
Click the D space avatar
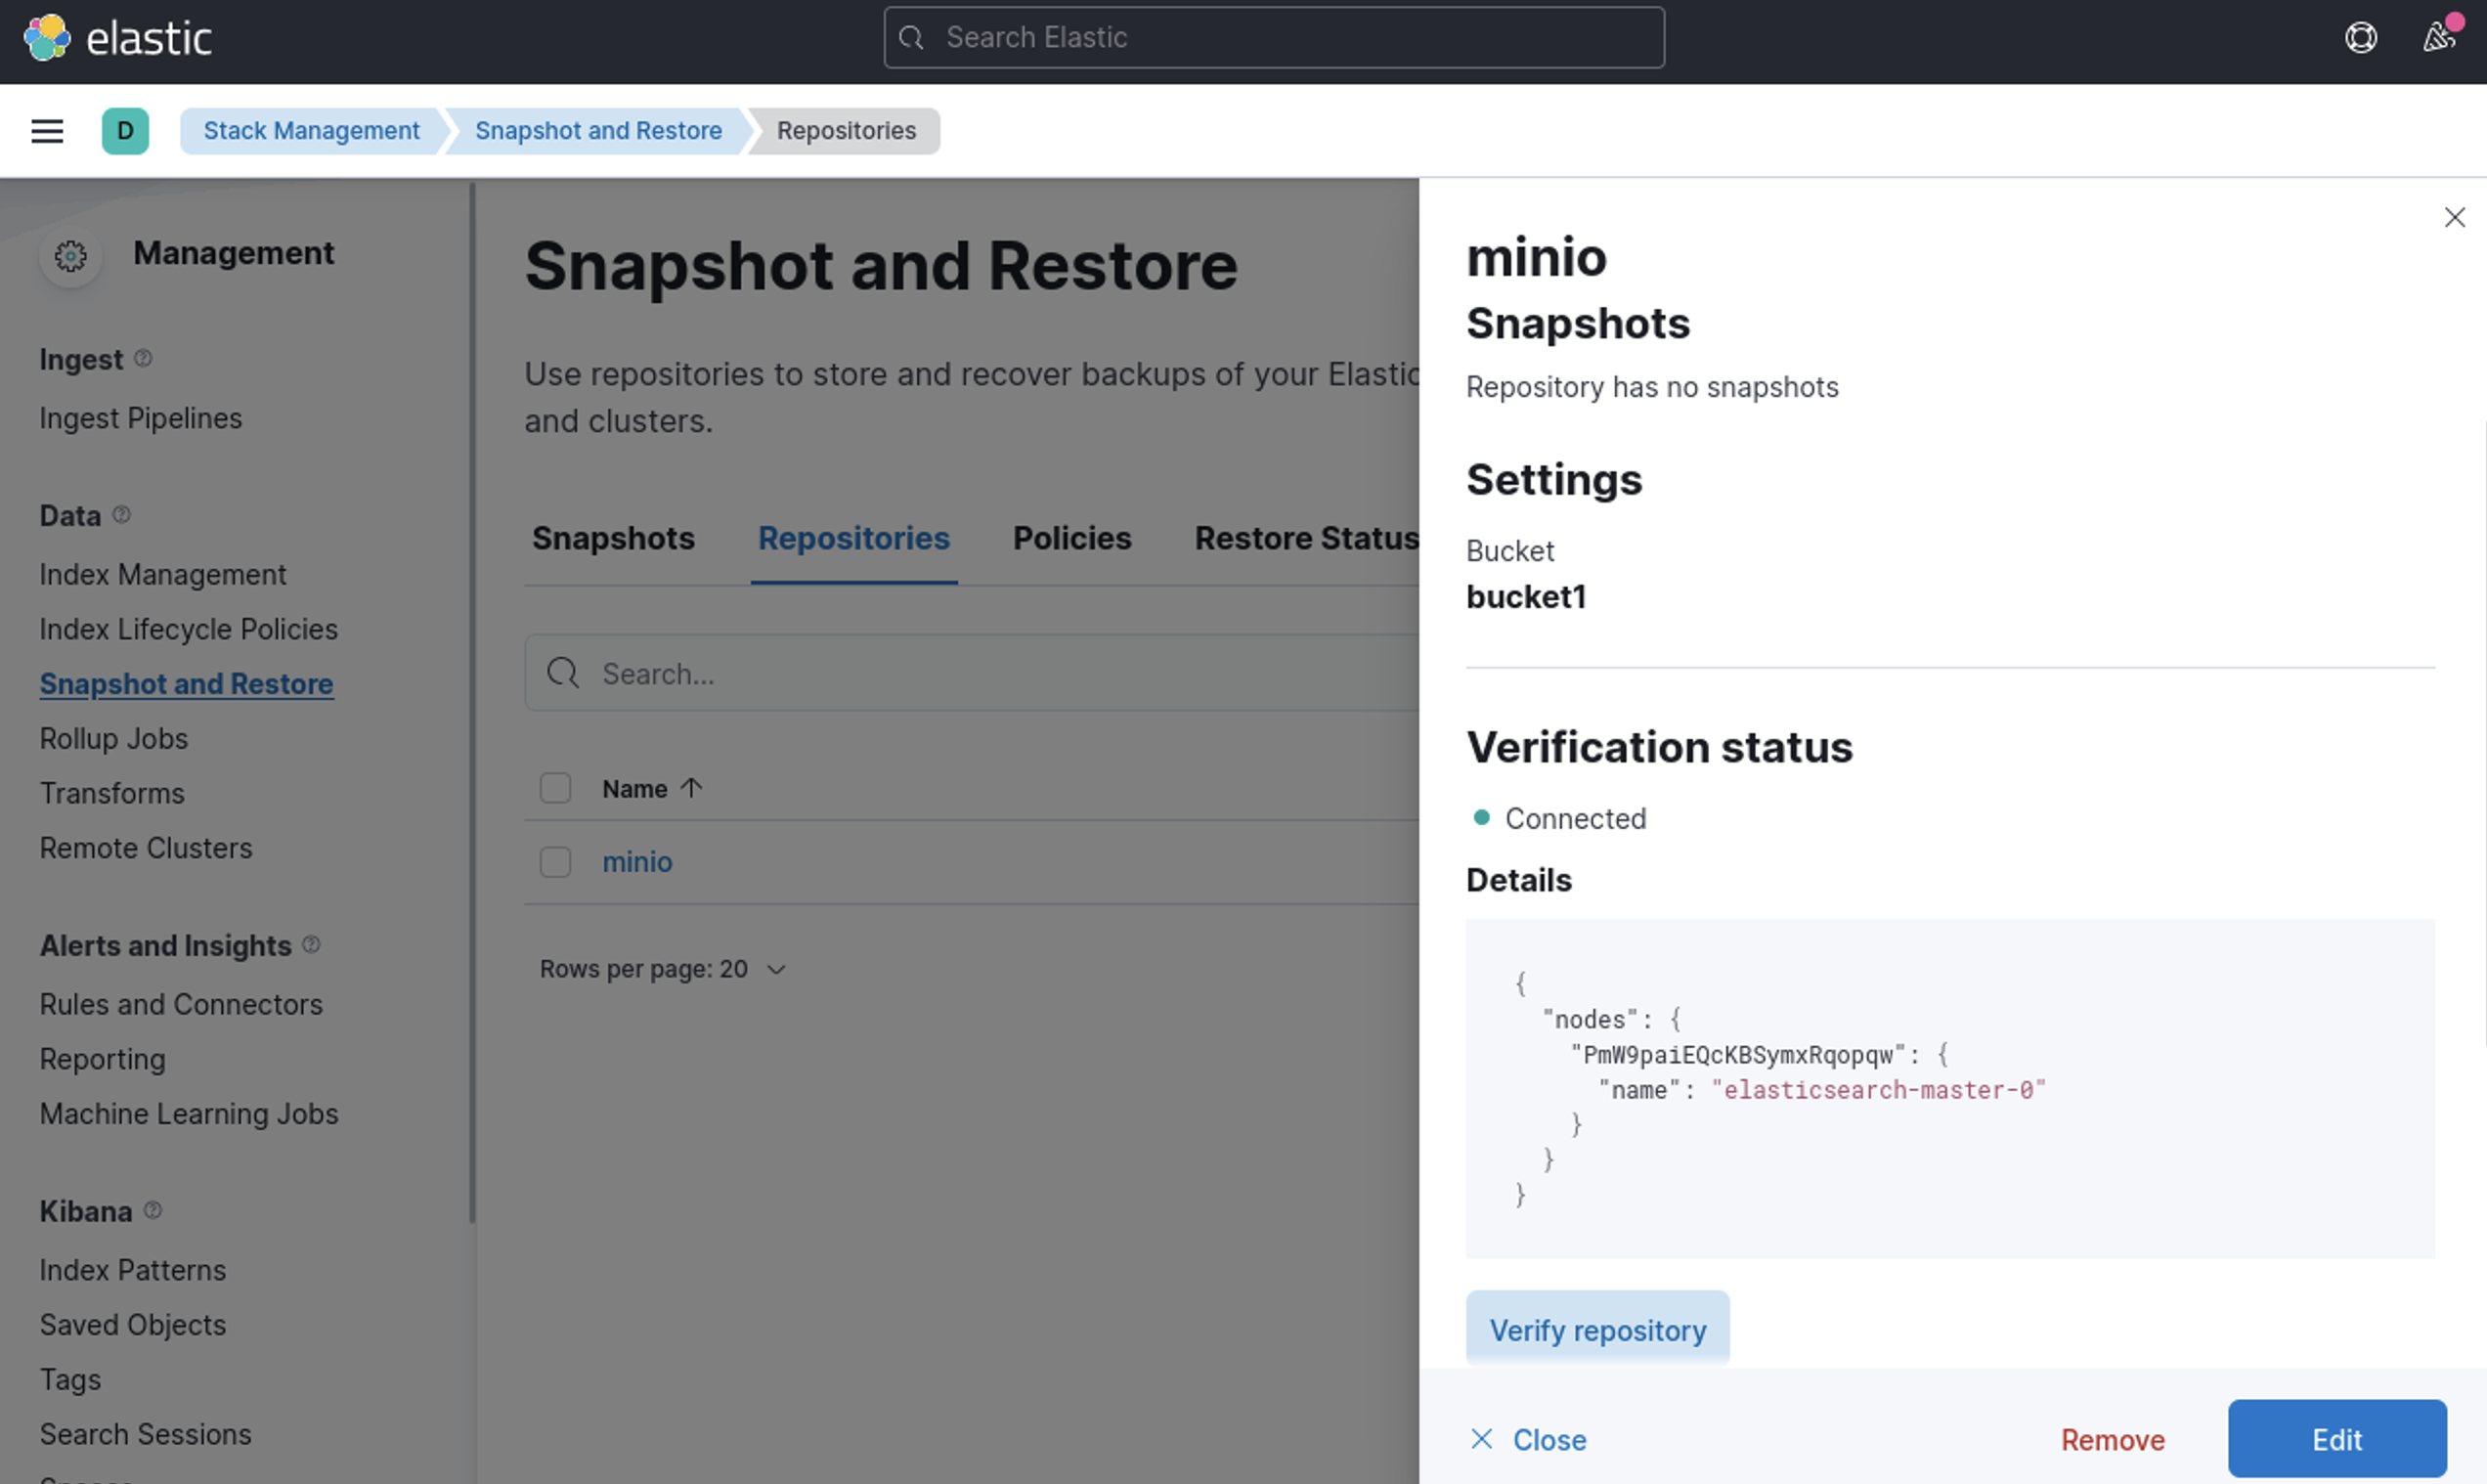point(125,131)
